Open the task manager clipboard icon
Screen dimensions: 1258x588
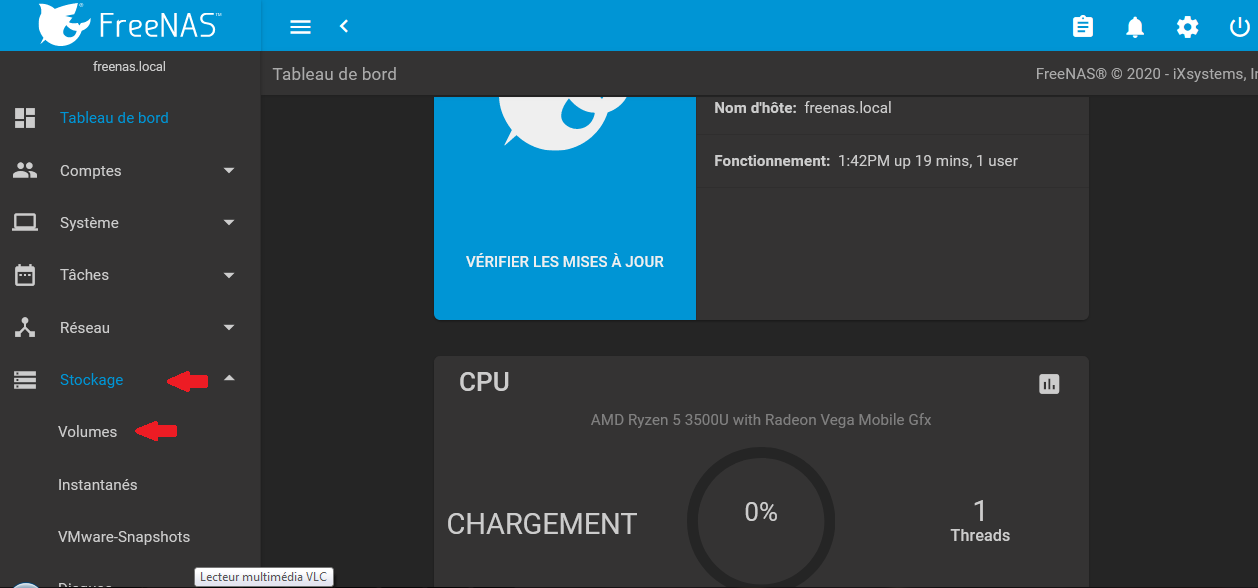click(x=1083, y=27)
